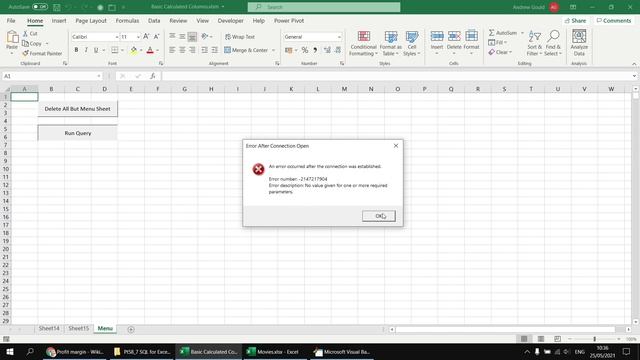Open Windows Start menu

(x=10, y=351)
